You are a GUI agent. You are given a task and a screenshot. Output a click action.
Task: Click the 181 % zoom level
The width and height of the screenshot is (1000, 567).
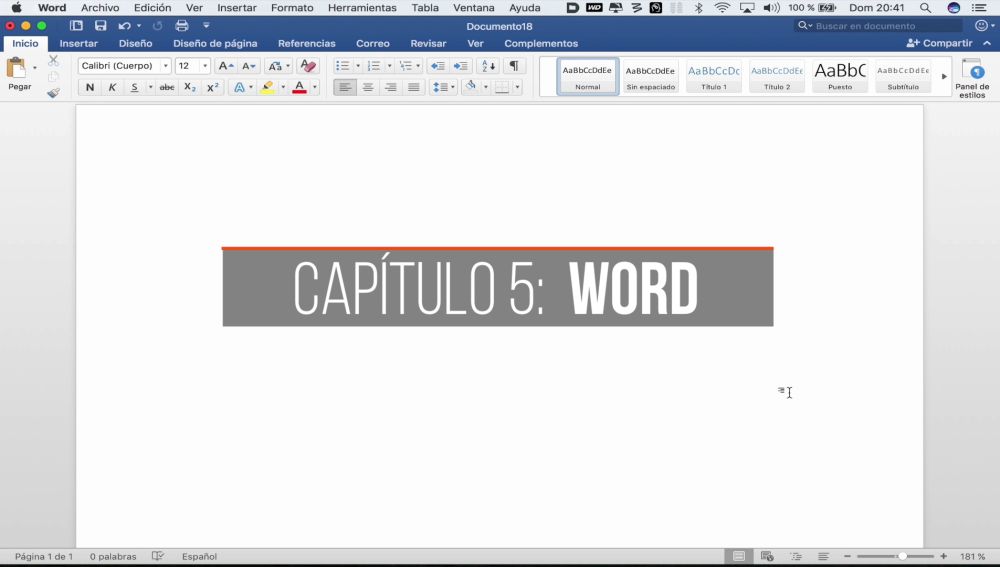click(x=973, y=556)
